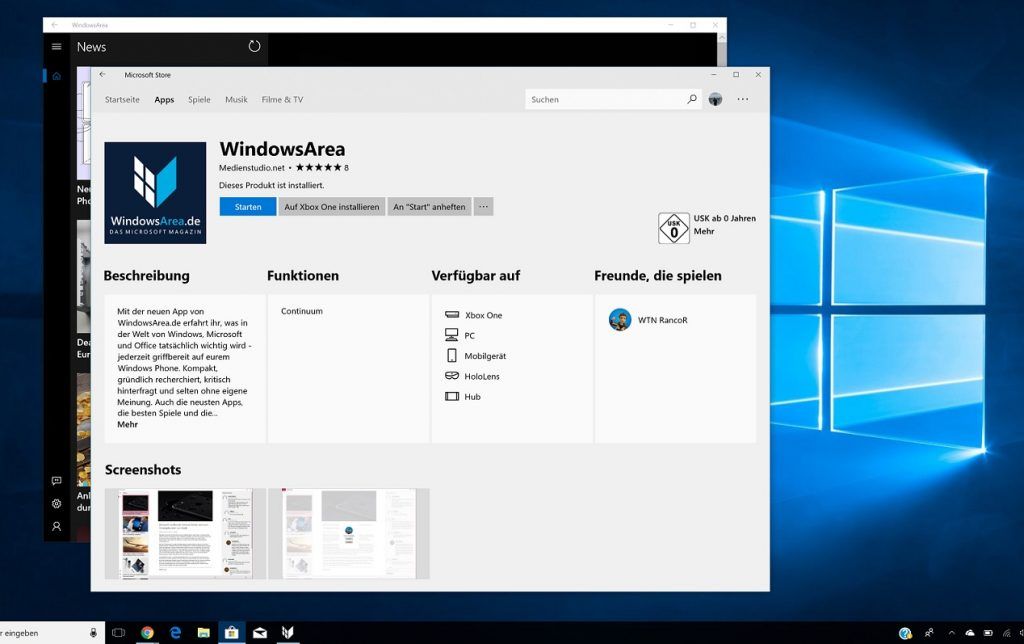Click the Mobilgerät device icon
This screenshot has height=644, width=1024.
click(x=451, y=355)
